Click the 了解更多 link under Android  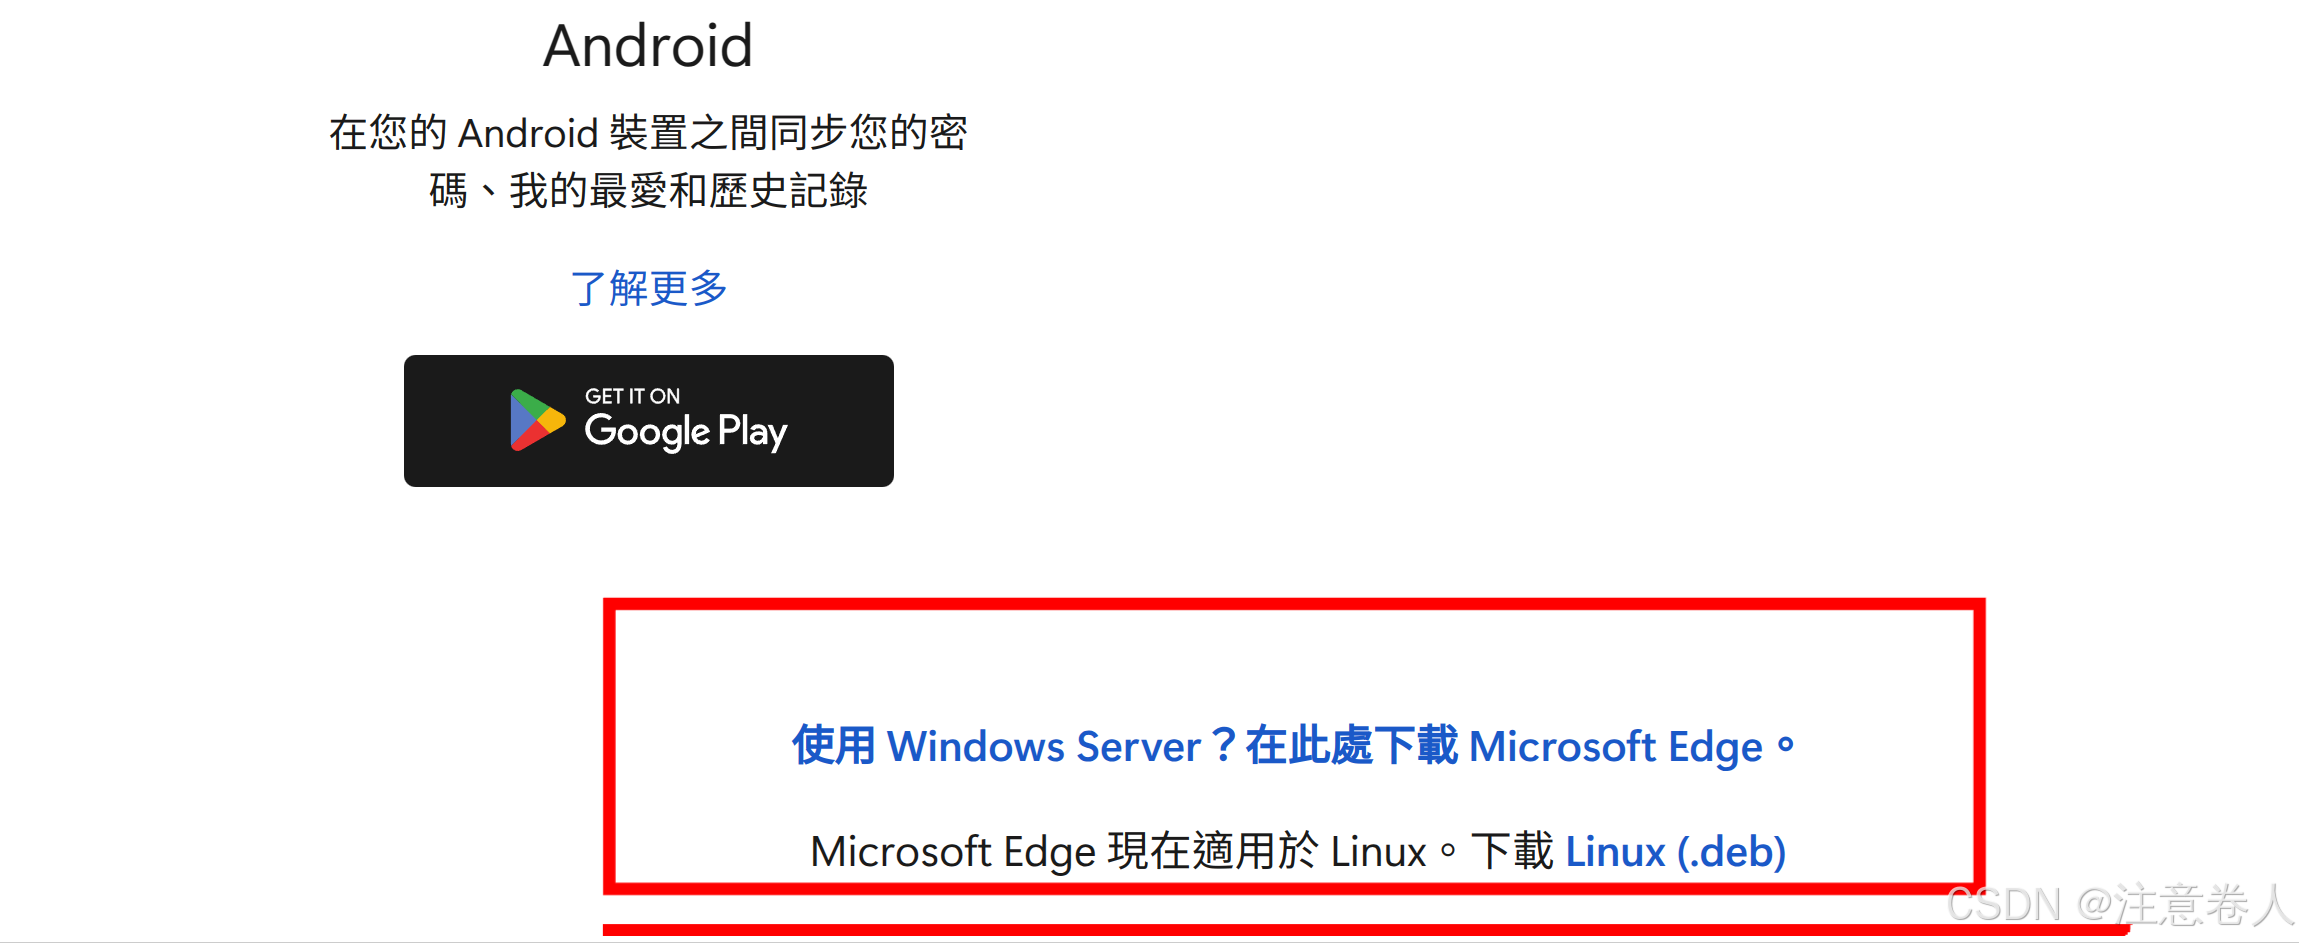pos(648,289)
